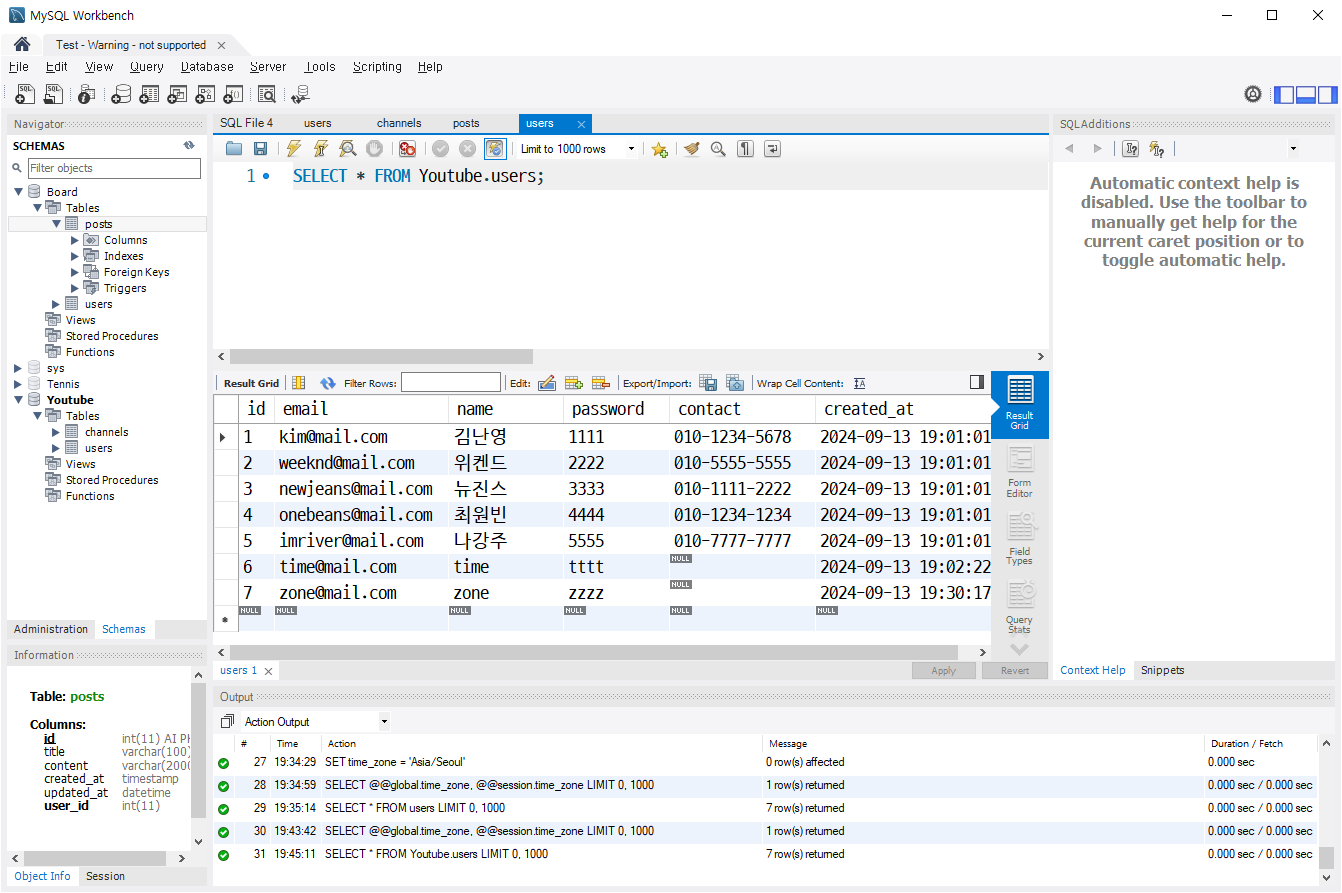The image size is (1342, 893).
Task: Open the Snippets tab
Action: click(x=1162, y=670)
